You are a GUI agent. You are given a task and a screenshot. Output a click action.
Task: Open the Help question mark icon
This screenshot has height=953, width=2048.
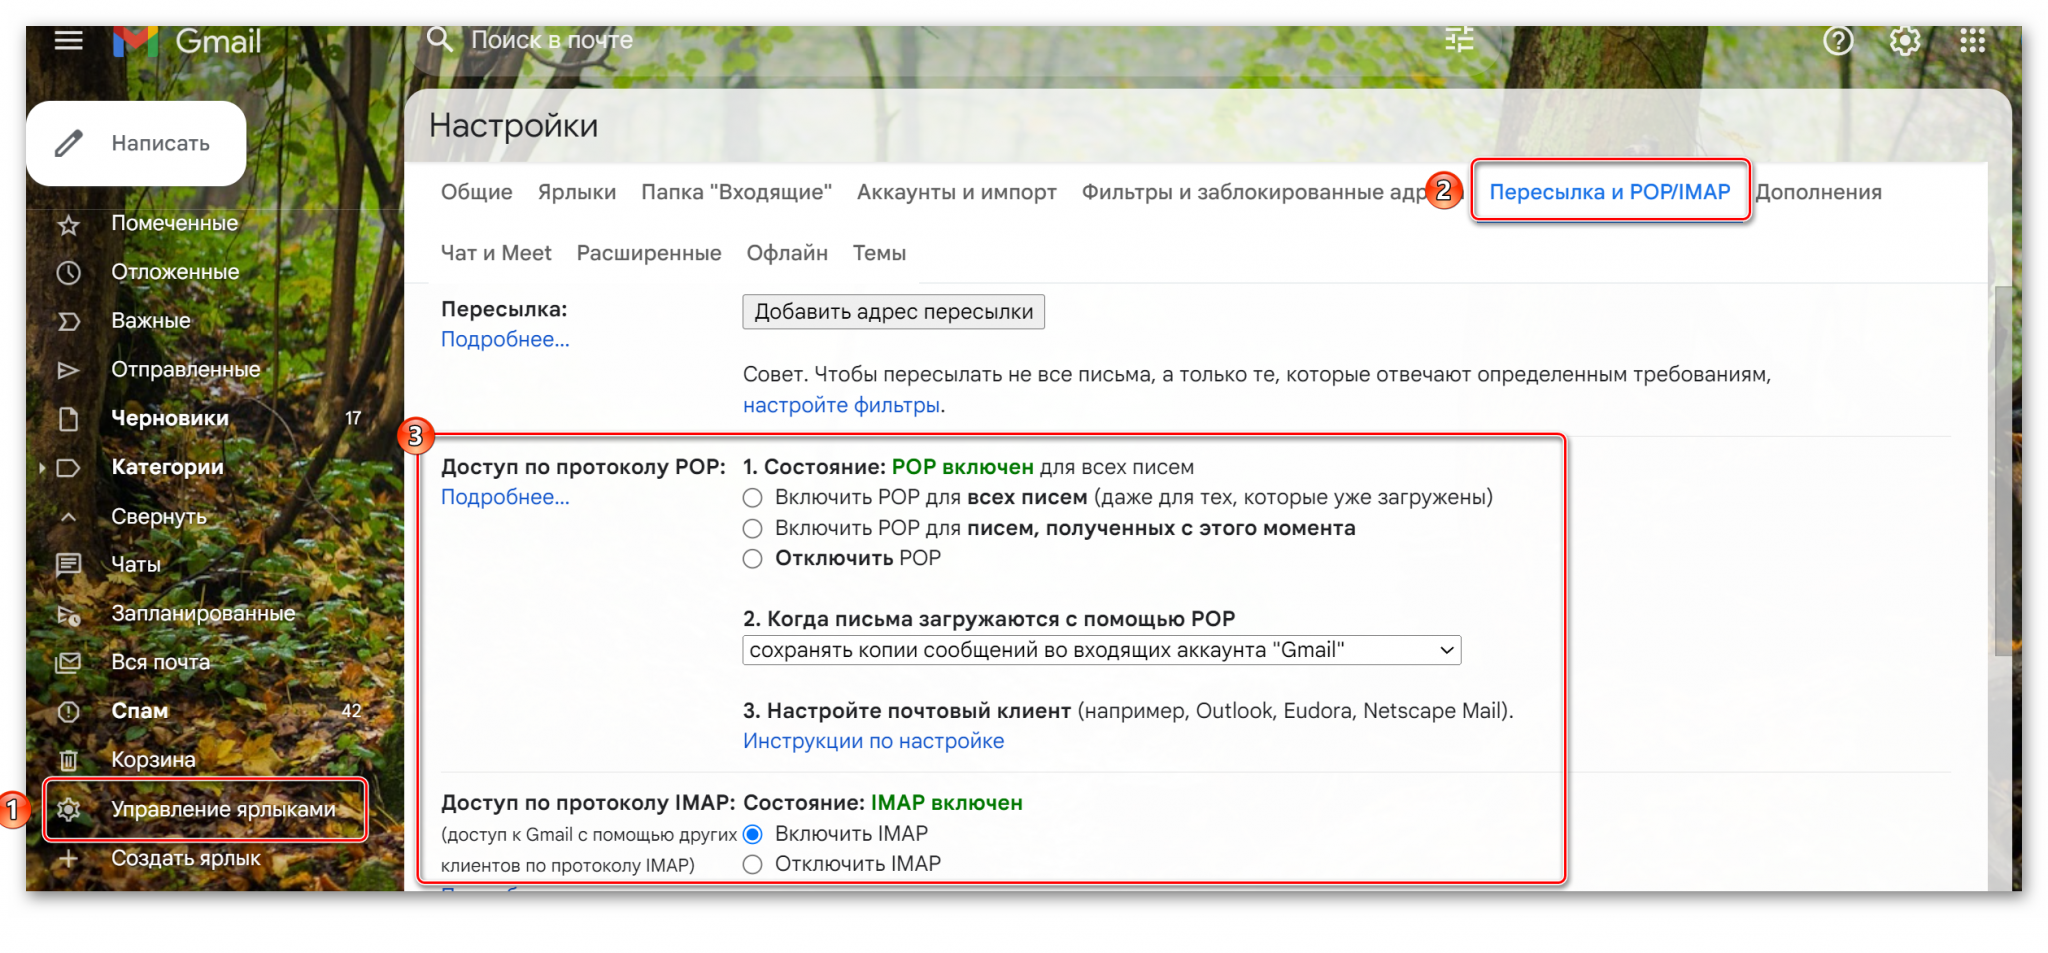coord(1838,41)
